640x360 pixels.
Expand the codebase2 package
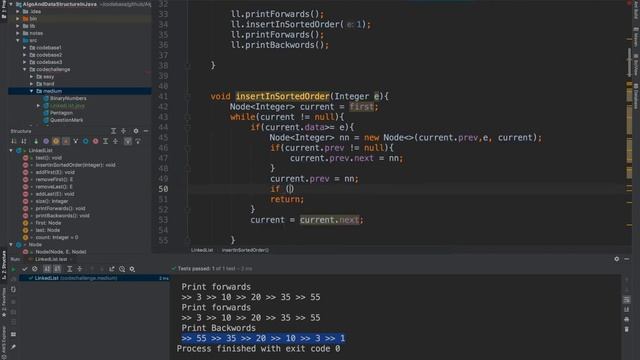point(25,55)
